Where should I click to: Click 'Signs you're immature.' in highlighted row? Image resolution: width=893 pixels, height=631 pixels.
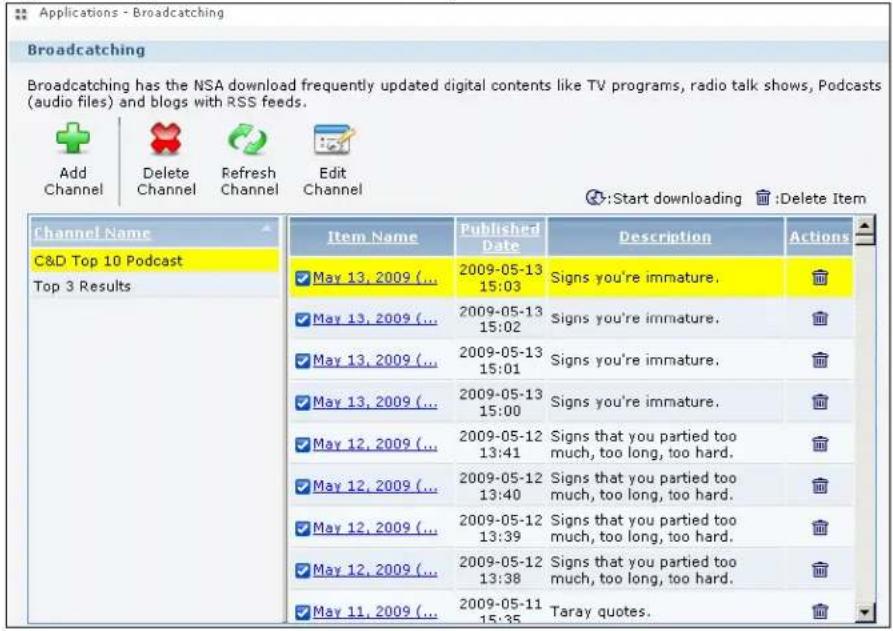tap(634, 277)
